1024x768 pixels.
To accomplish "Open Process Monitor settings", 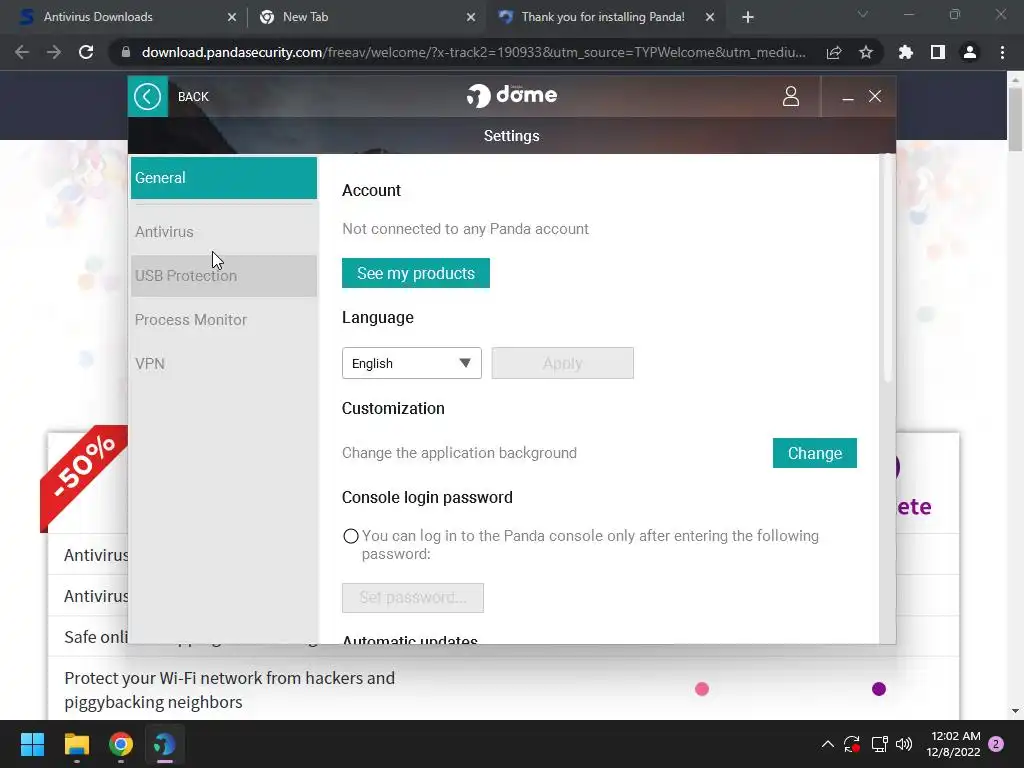I will click(x=223, y=319).
